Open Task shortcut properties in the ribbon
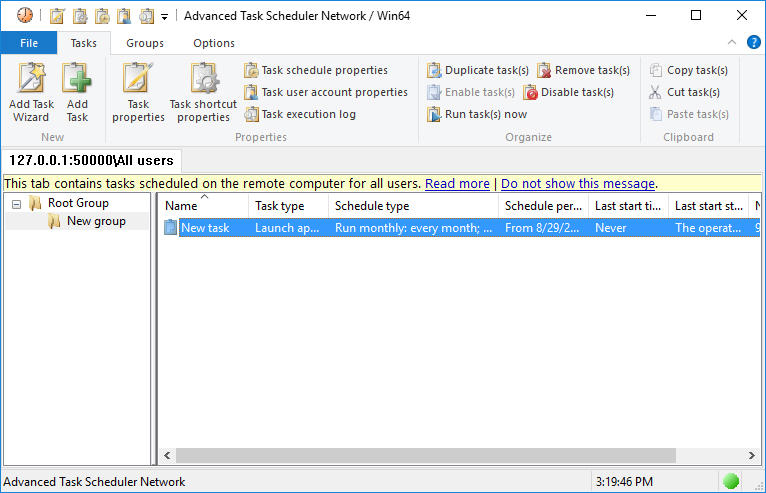This screenshot has width=766, height=493. [203, 92]
